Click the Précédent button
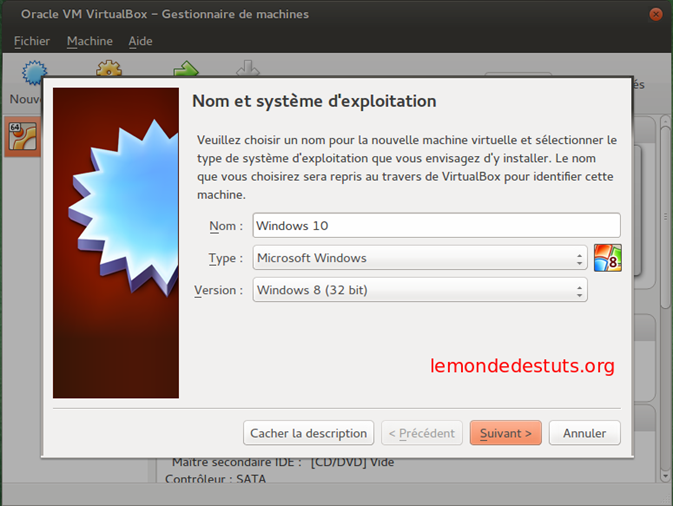Image resolution: width=673 pixels, height=506 pixels. [x=421, y=433]
